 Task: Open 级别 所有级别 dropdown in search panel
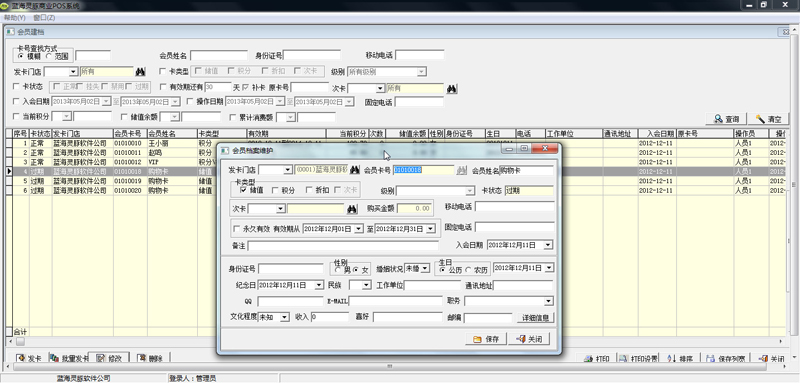click(421, 72)
